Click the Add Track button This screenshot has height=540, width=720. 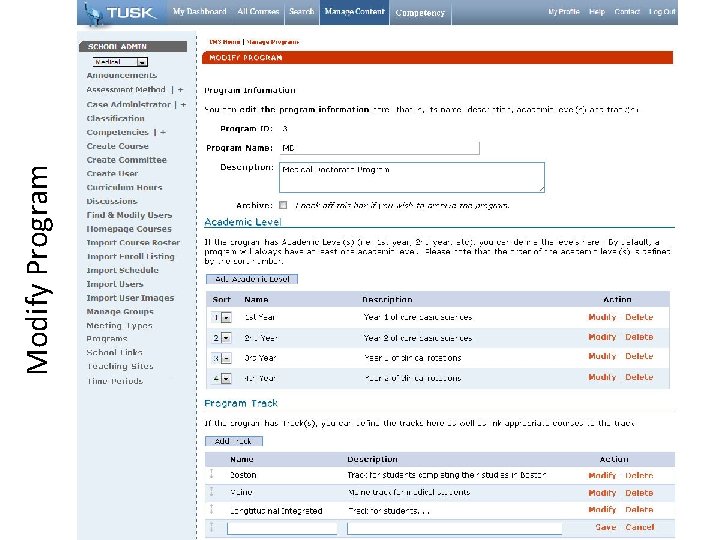pos(234,441)
